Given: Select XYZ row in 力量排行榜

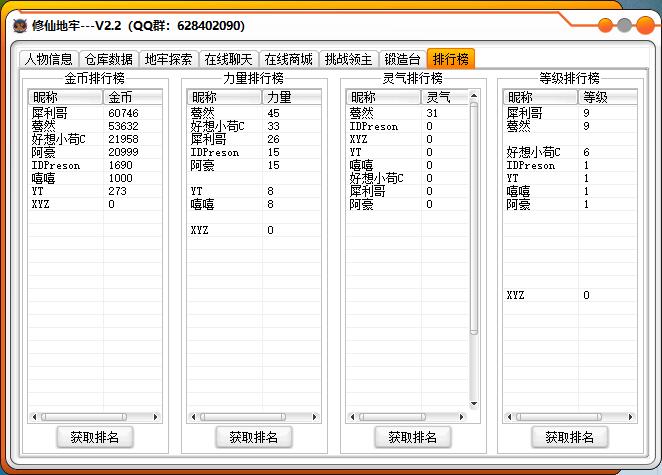Looking at the screenshot, I should (x=254, y=230).
